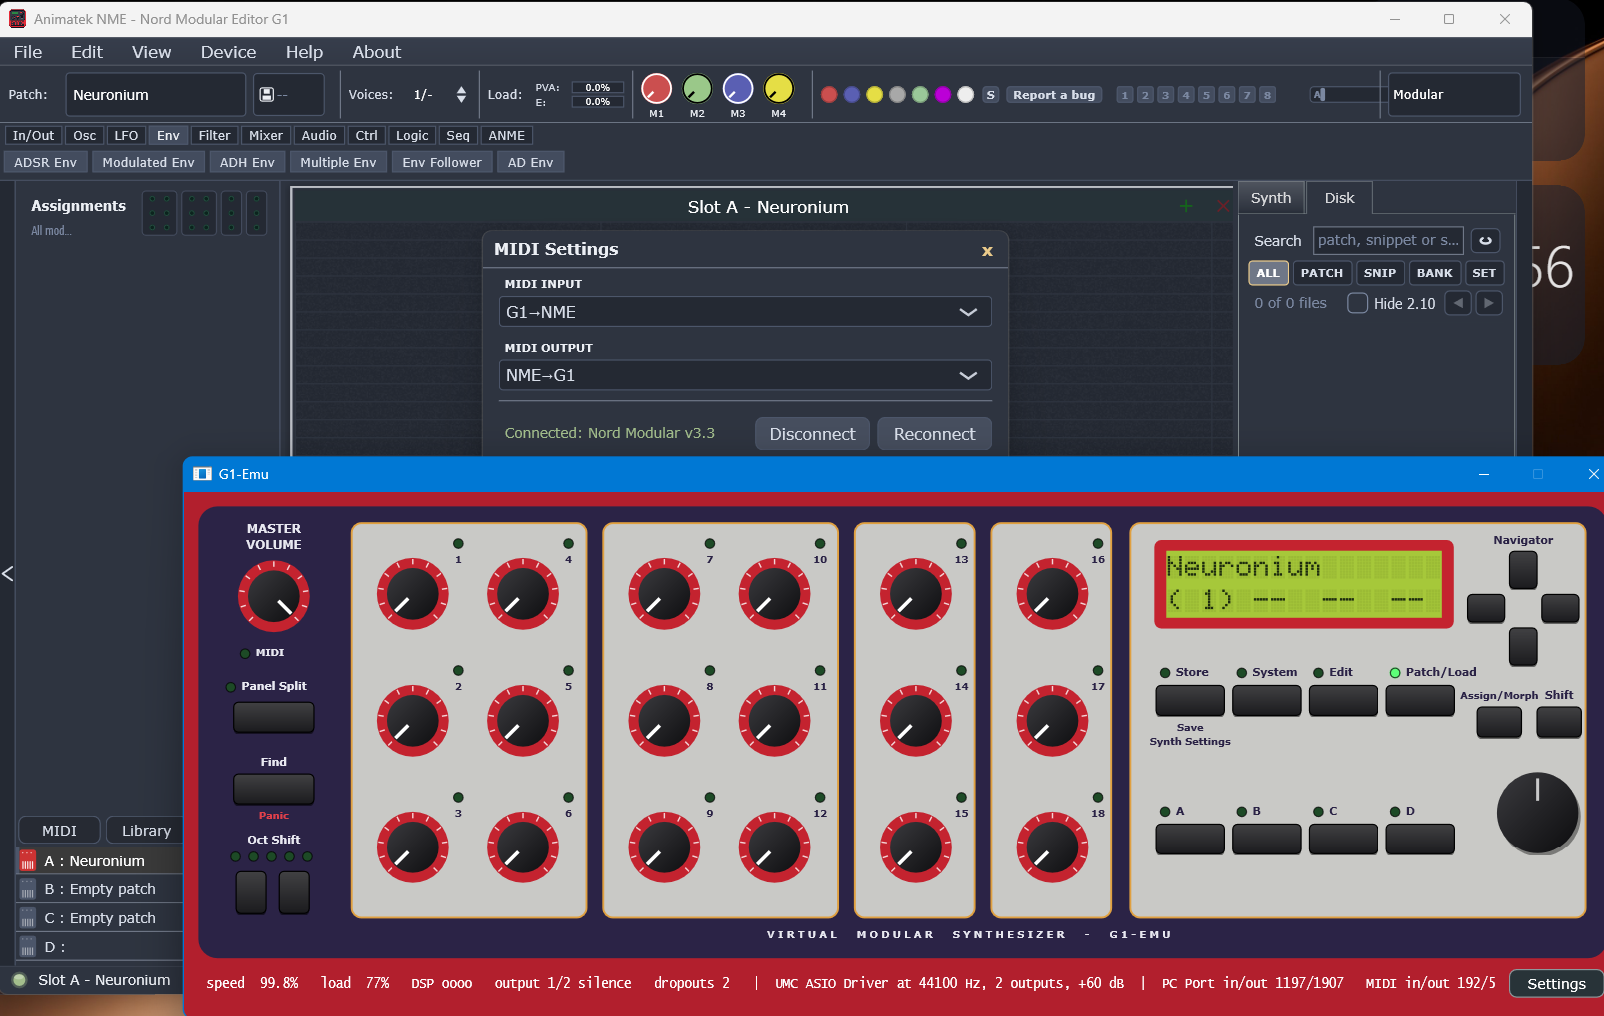Click knob 1 on G1-Emu panel
This screenshot has width=1604, height=1016.
(x=412, y=594)
